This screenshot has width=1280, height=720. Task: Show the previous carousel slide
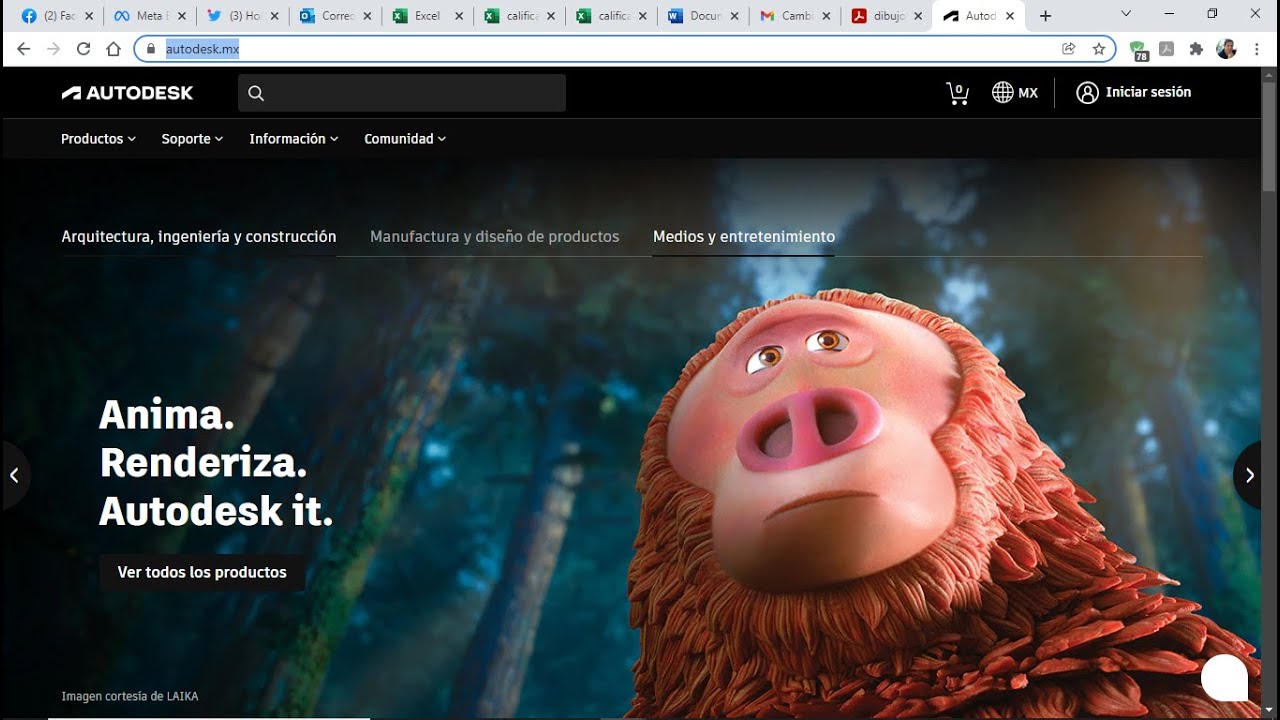coord(14,476)
